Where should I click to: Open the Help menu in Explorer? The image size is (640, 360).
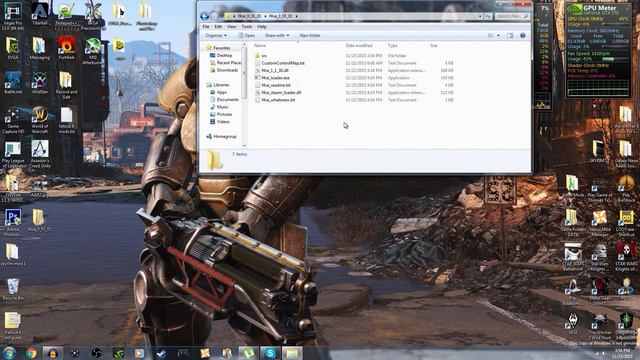point(262,27)
